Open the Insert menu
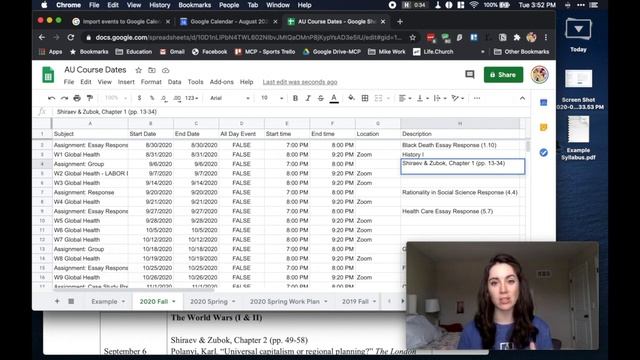This screenshot has height=360, width=640. pos(126,82)
